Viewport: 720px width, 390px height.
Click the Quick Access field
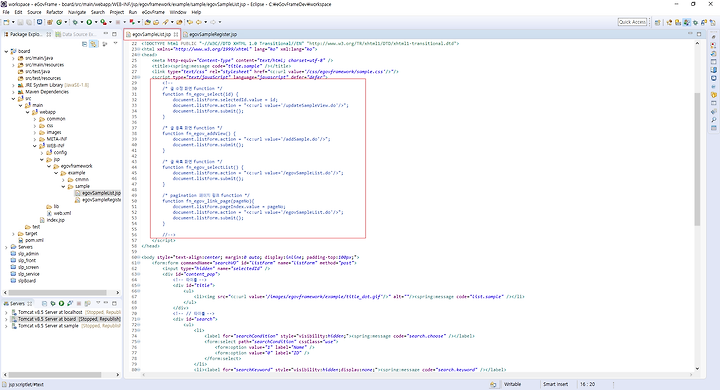point(632,22)
